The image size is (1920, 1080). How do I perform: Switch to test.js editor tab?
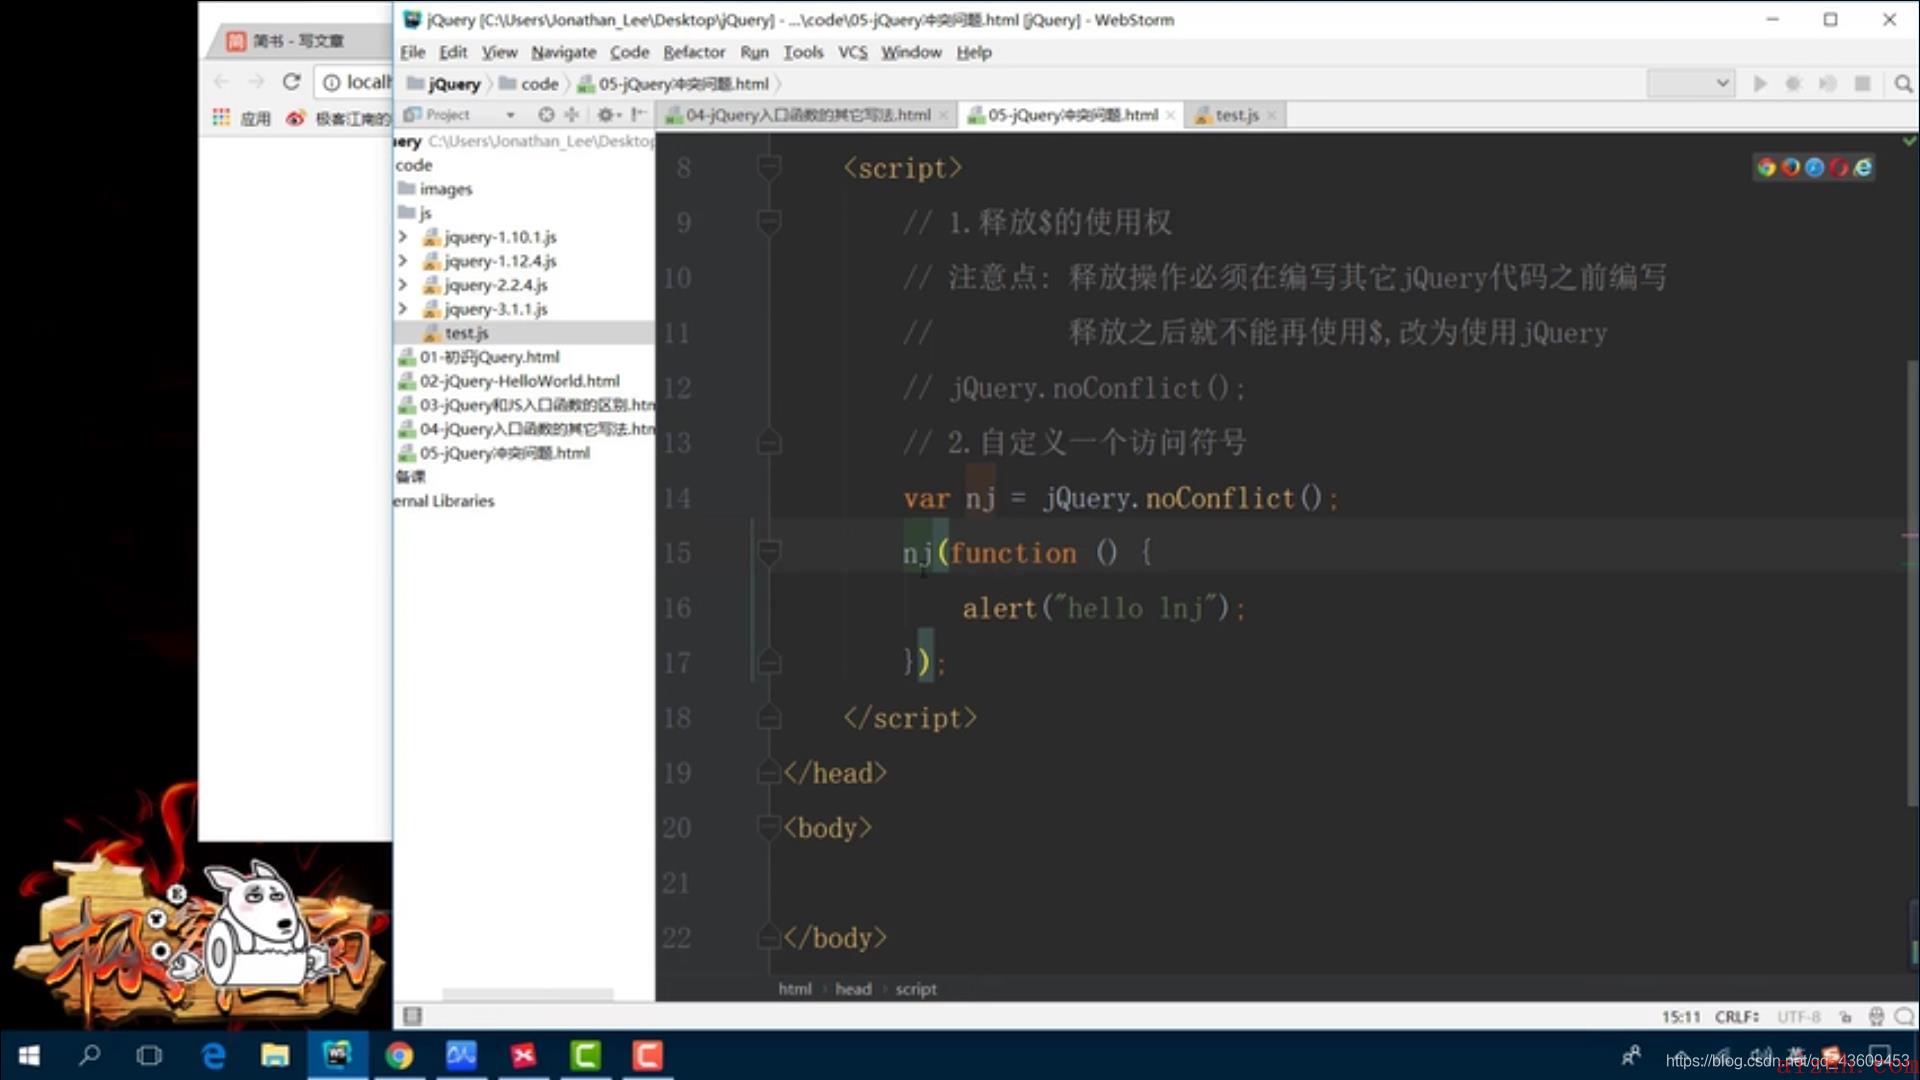pyautogui.click(x=1236, y=115)
